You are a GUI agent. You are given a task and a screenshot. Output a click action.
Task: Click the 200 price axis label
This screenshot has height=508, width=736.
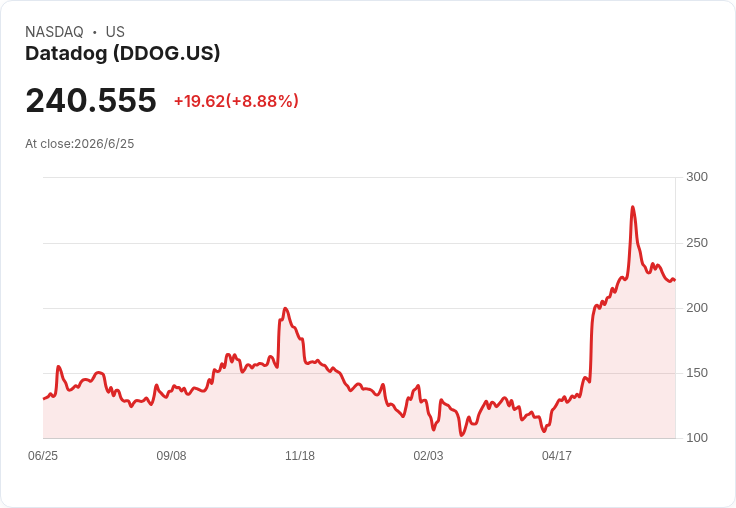tap(697, 308)
